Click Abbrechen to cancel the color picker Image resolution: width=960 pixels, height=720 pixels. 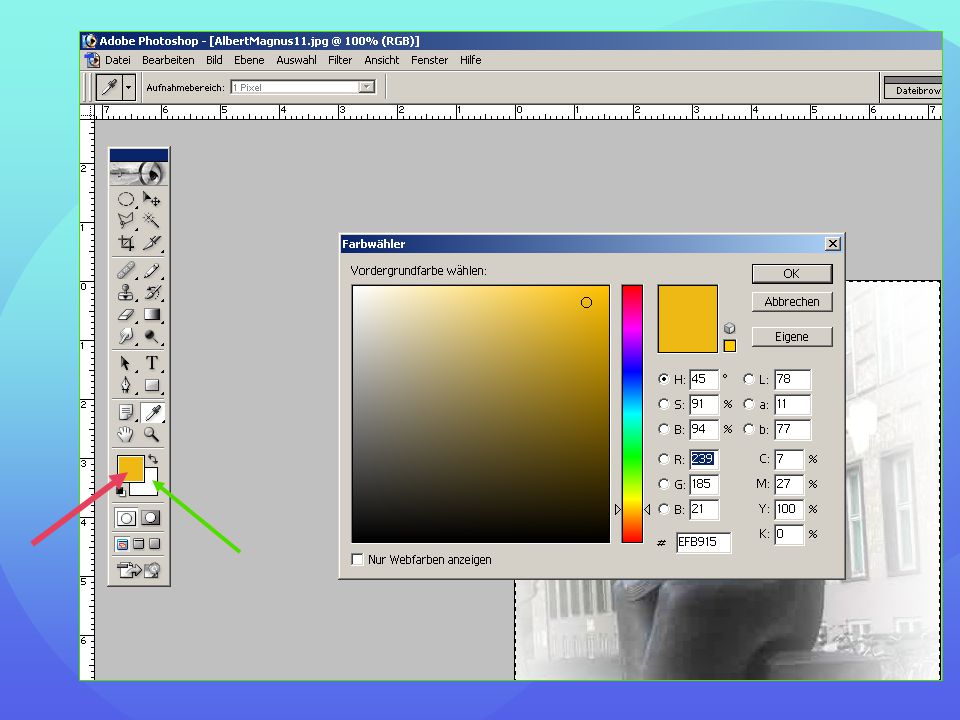792,302
